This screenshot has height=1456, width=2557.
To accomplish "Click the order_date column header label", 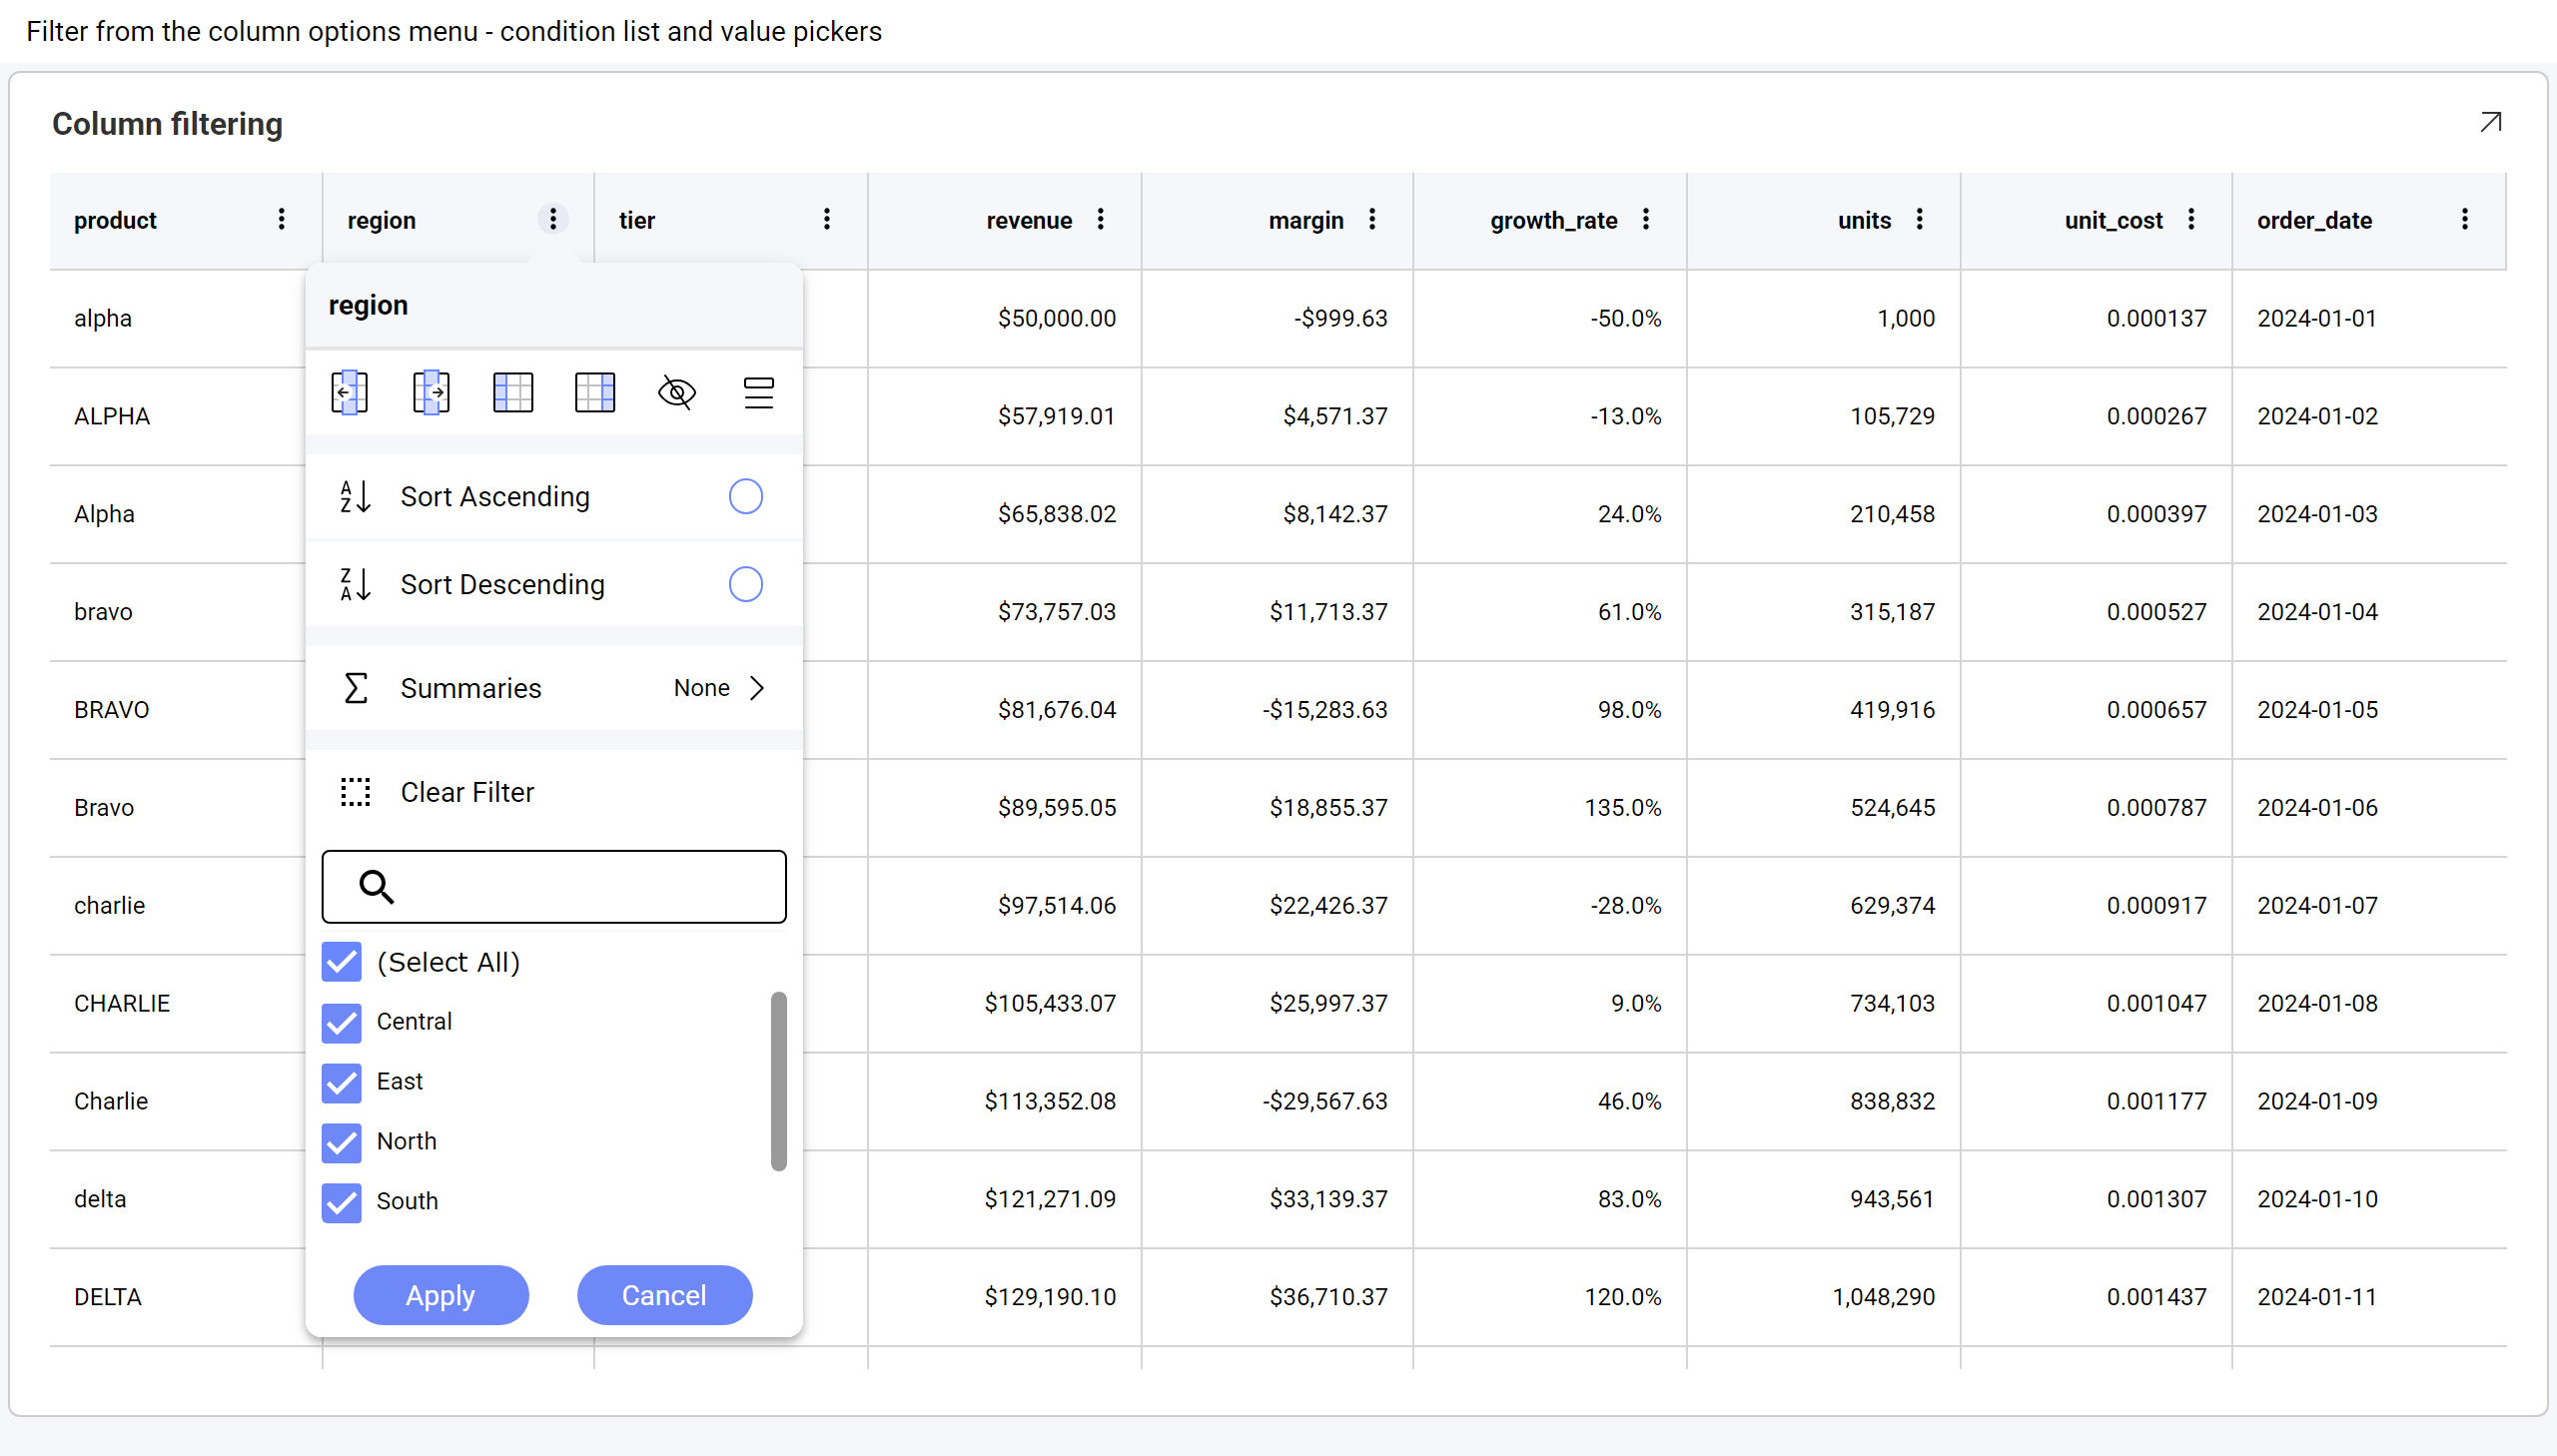I will [x=2314, y=220].
